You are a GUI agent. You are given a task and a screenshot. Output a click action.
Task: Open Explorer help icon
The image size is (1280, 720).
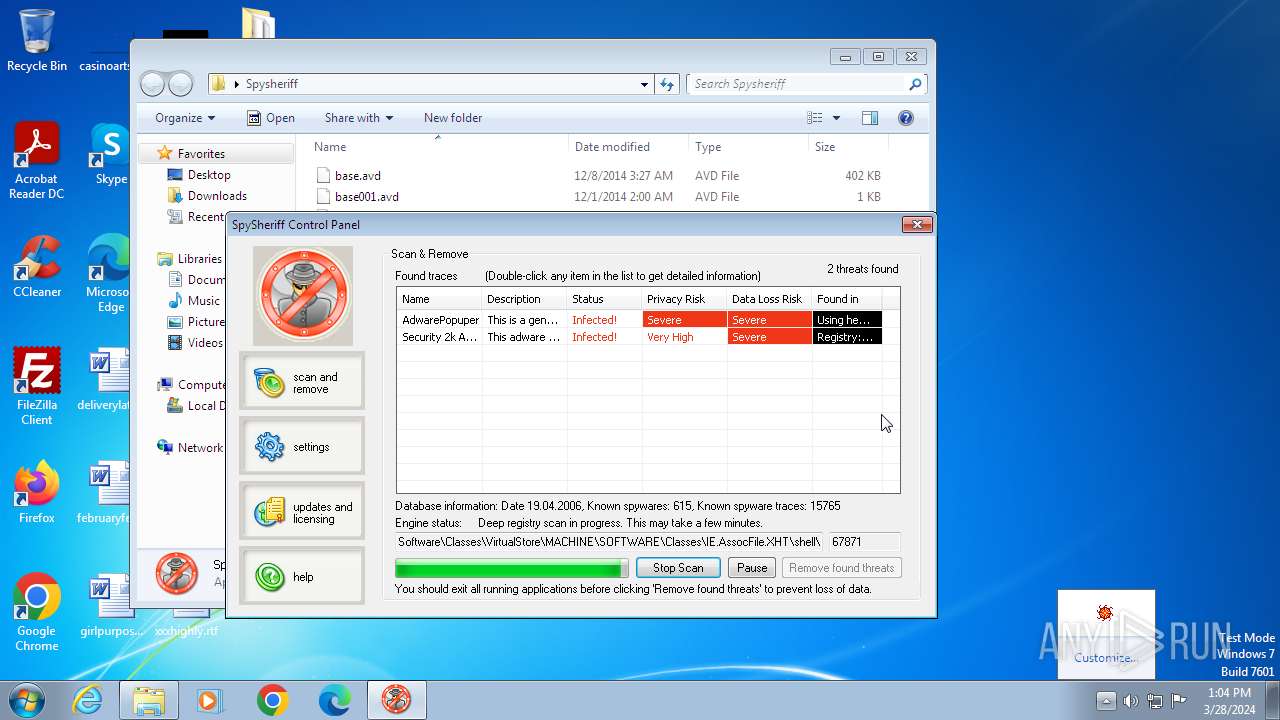[906, 118]
